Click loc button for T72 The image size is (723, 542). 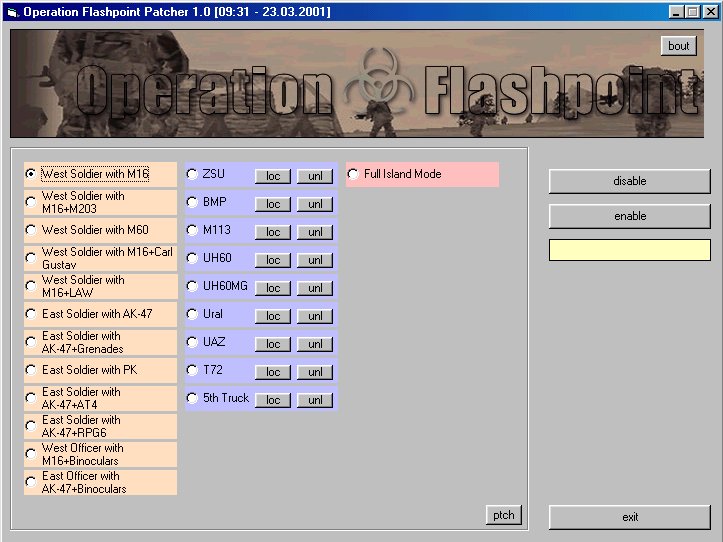(273, 372)
